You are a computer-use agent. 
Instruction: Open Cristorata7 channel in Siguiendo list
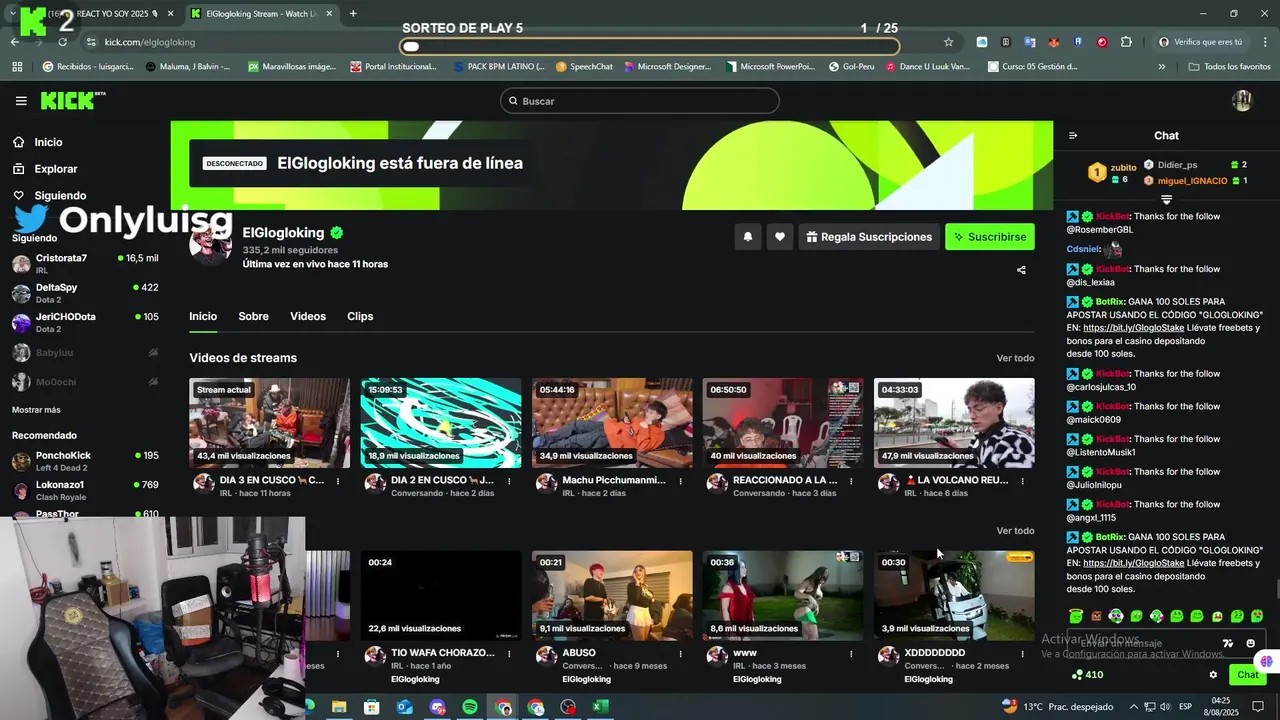(x=85, y=264)
